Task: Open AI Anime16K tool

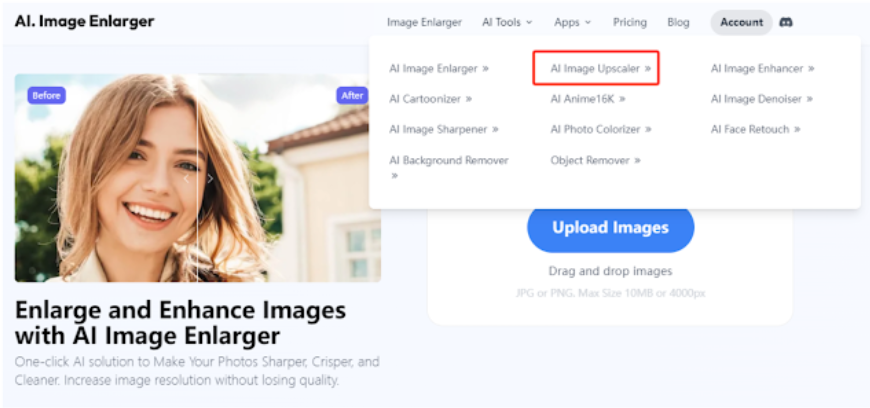Action: [588, 99]
